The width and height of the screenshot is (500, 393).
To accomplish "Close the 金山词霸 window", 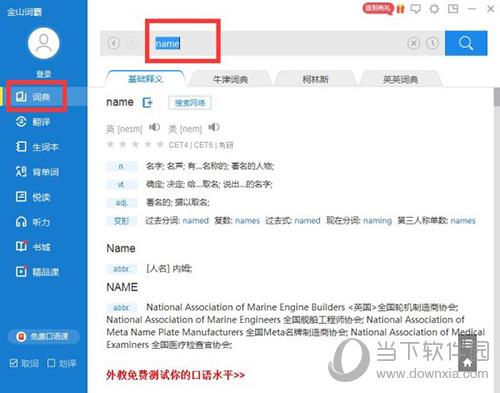I will pos(491,9).
